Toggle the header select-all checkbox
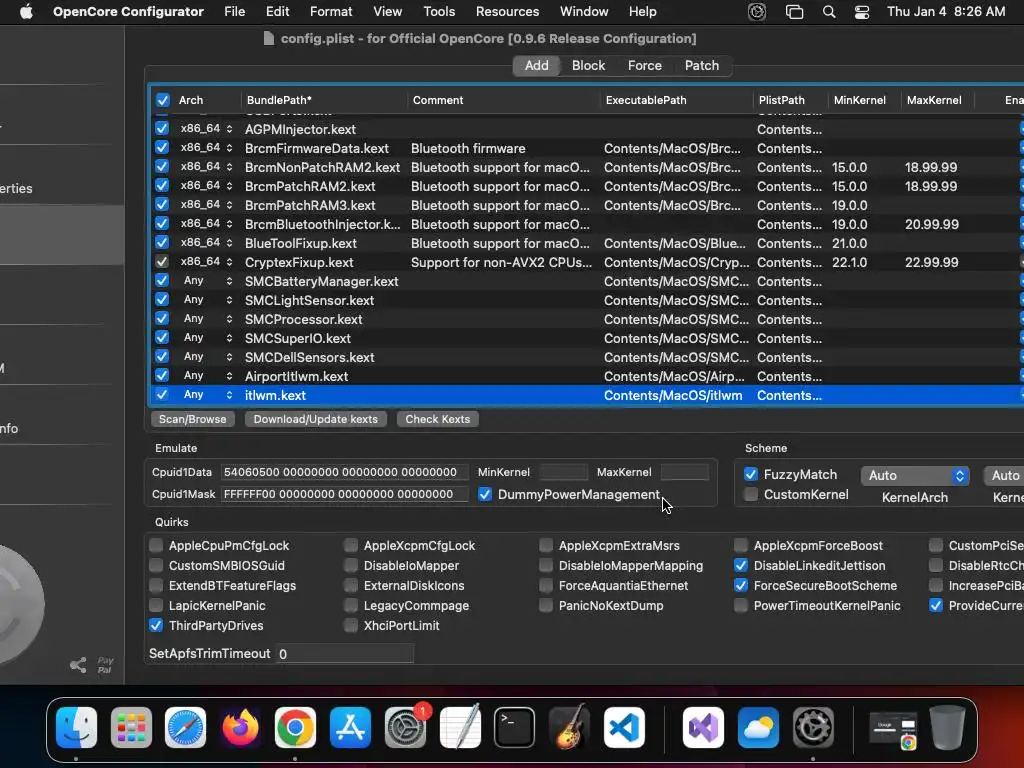This screenshot has width=1024, height=768. coord(163,100)
